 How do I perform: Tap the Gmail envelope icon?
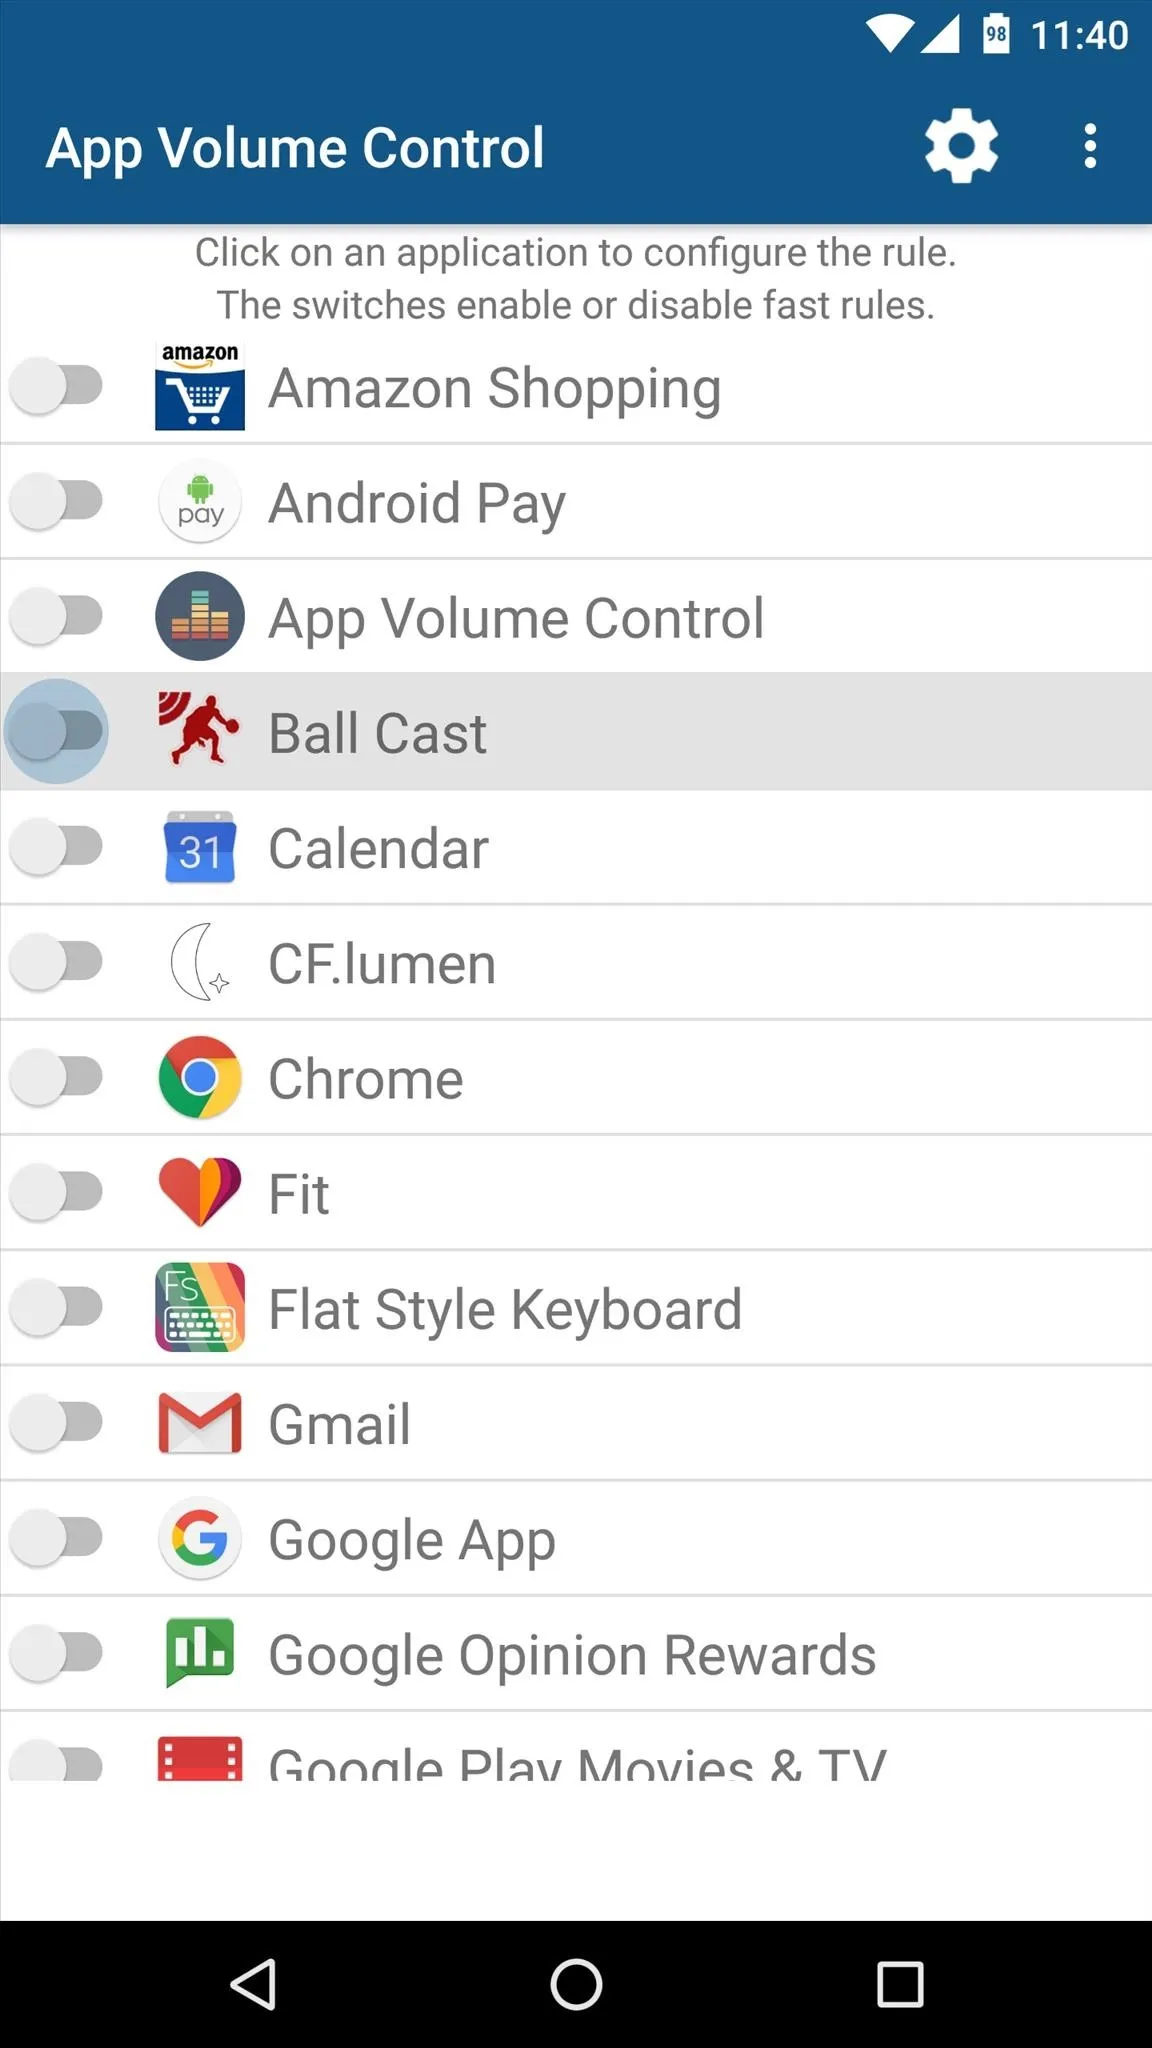click(200, 1422)
